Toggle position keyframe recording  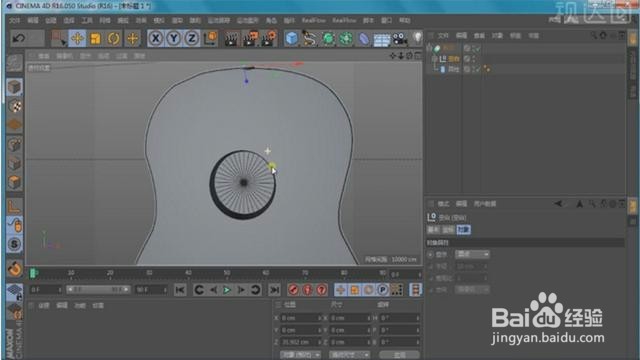click(x=340, y=290)
